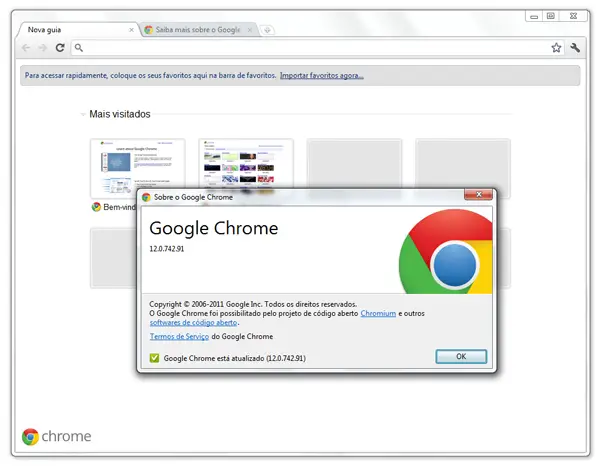Reload the current page
Screen dimensions: 600x468
60,48
